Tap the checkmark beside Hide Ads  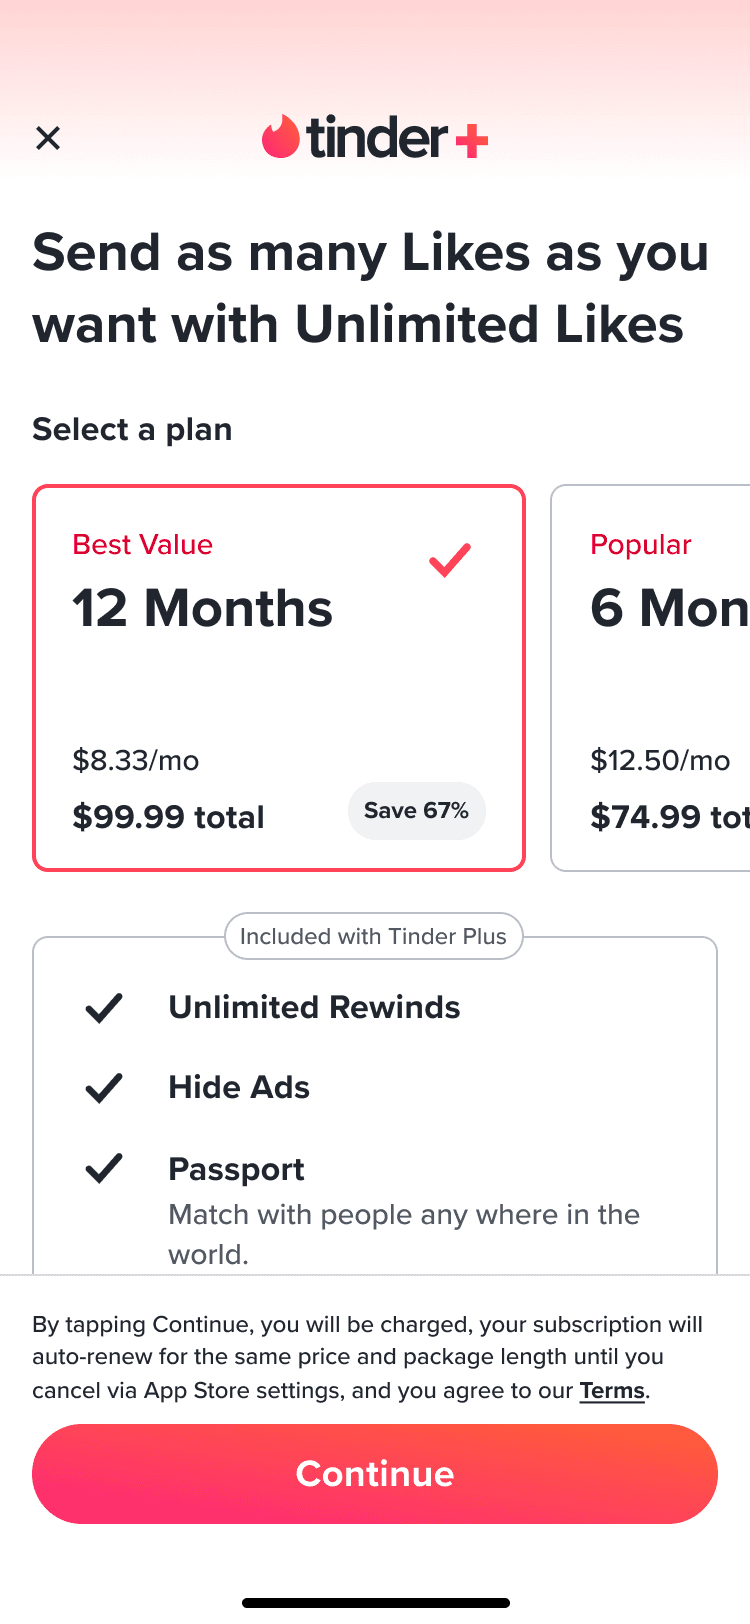[104, 1088]
